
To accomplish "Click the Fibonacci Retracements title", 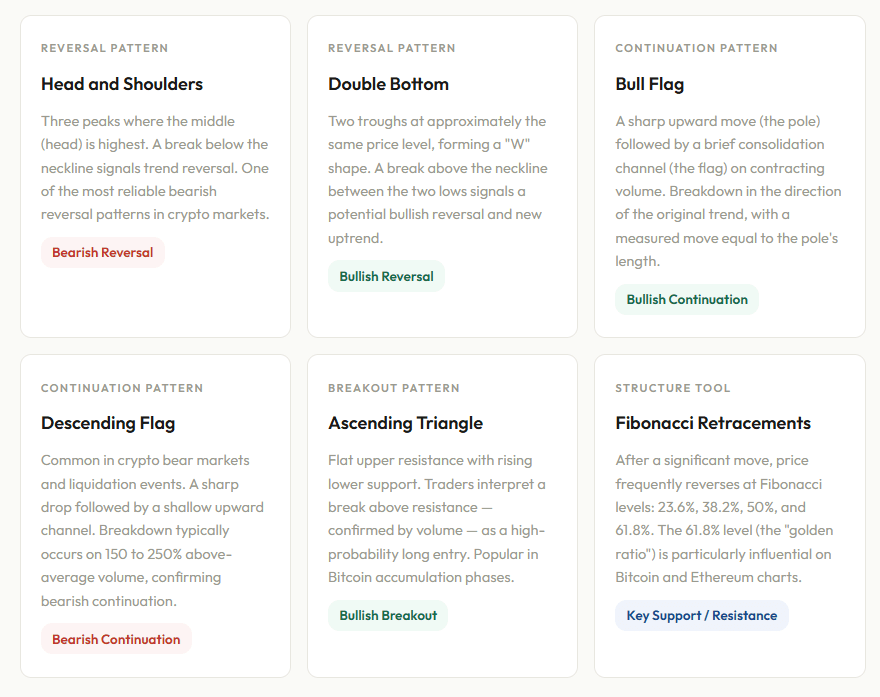I will point(712,423).
